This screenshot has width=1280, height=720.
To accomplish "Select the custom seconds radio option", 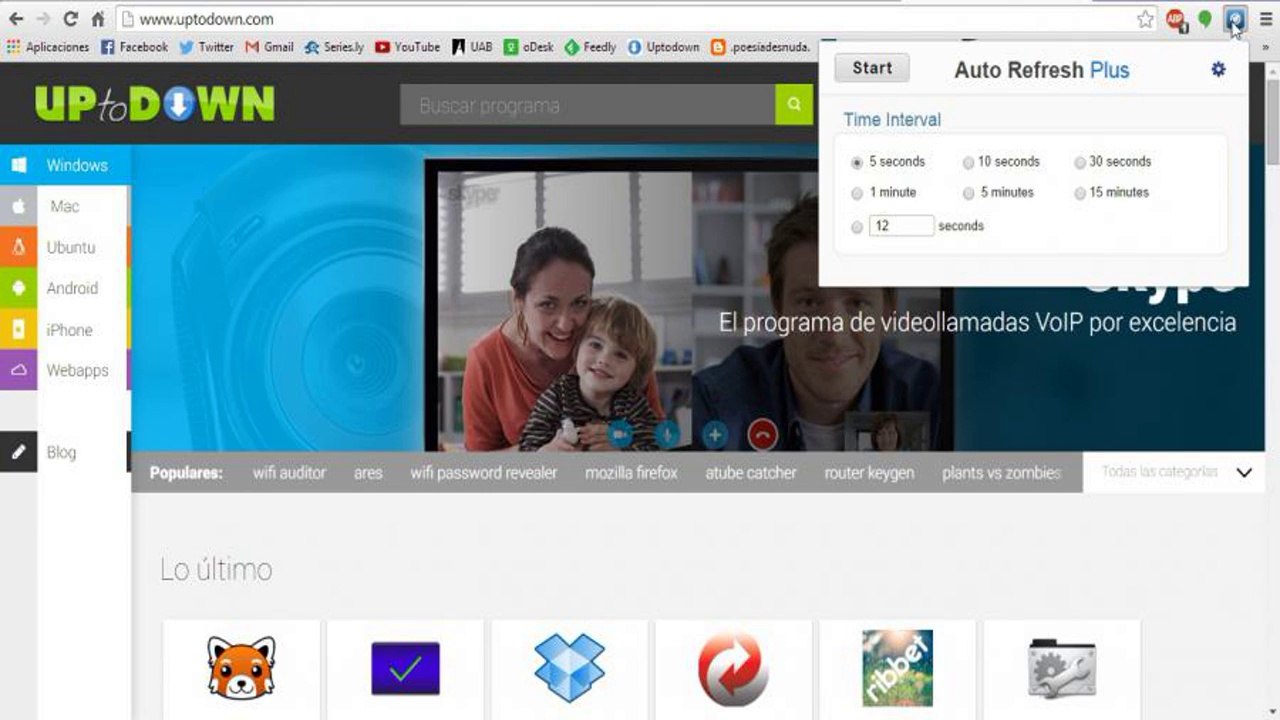I will pyautogui.click(x=857, y=227).
